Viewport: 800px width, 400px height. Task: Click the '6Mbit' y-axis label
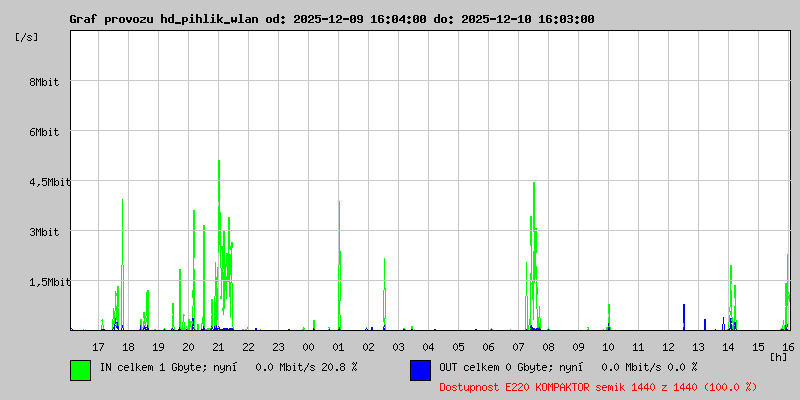(x=44, y=132)
